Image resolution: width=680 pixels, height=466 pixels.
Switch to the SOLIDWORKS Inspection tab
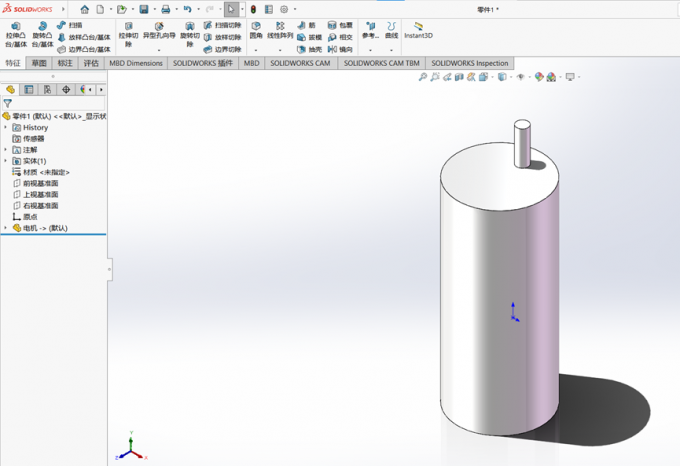point(470,63)
